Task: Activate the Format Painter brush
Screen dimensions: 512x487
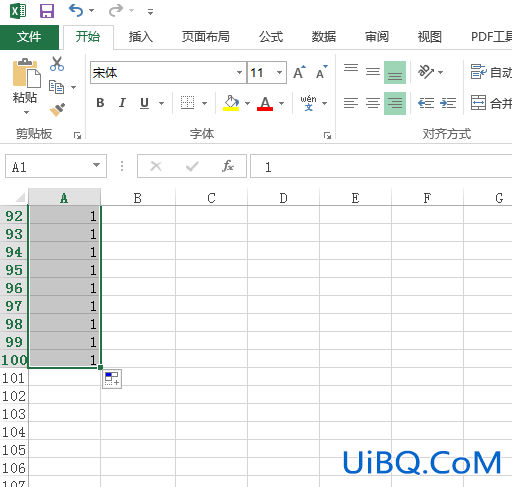Action: coord(57,110)
